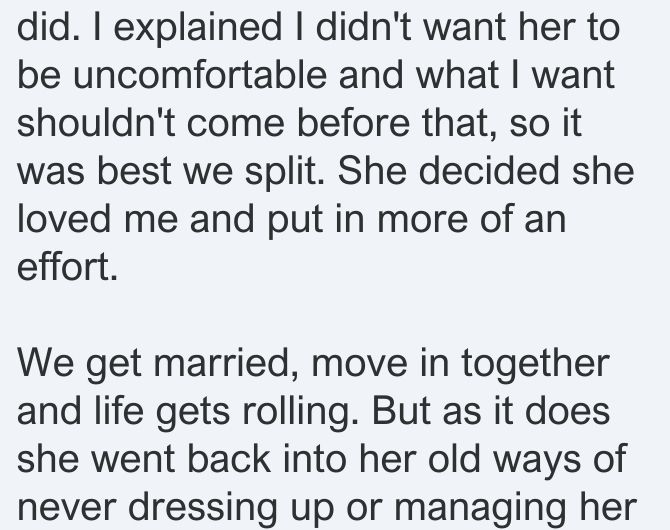Click on the word "best"
Image resolution: width=670 pixels, height=530 pixels.
click(x=134, y=170)
